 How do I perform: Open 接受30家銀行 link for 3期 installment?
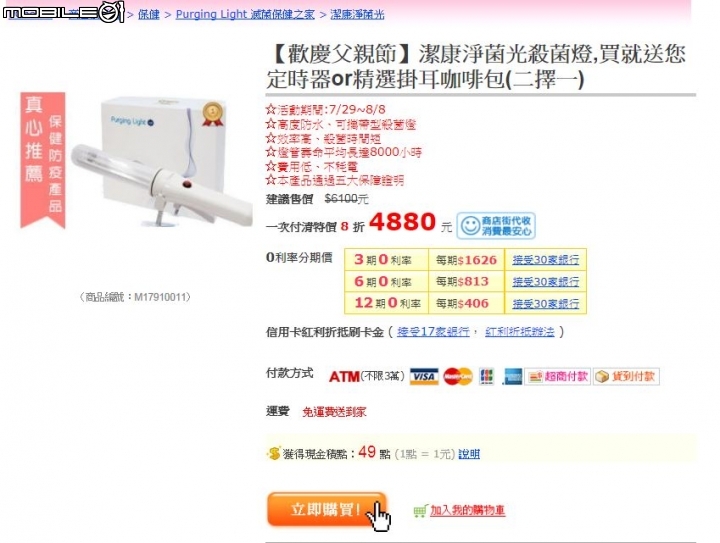pos(546,260)
